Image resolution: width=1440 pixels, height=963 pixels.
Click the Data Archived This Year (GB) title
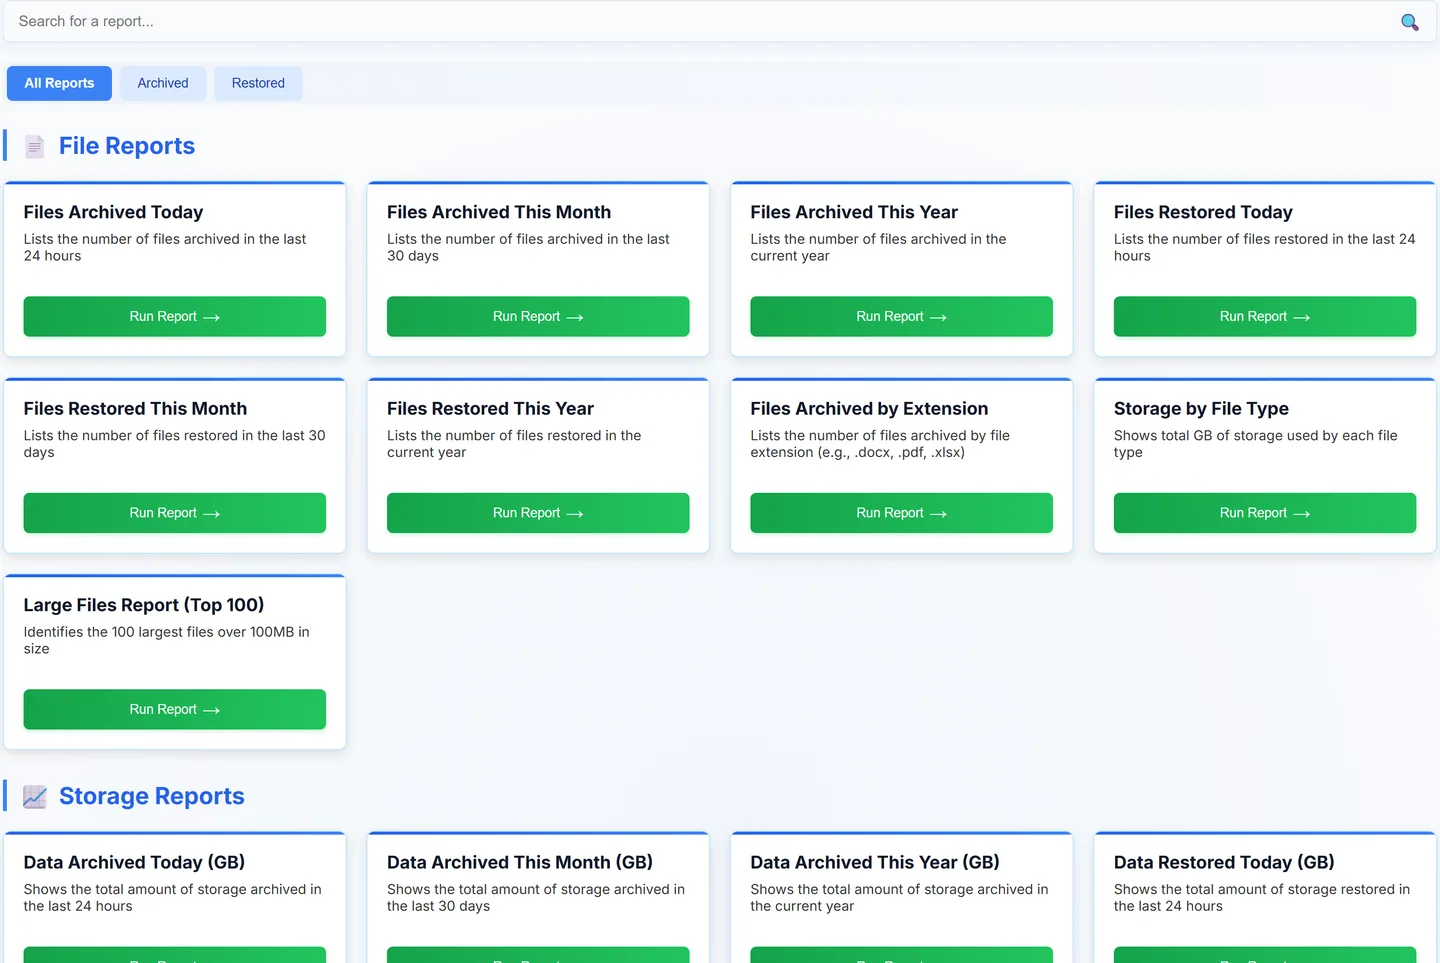(875, 862)
